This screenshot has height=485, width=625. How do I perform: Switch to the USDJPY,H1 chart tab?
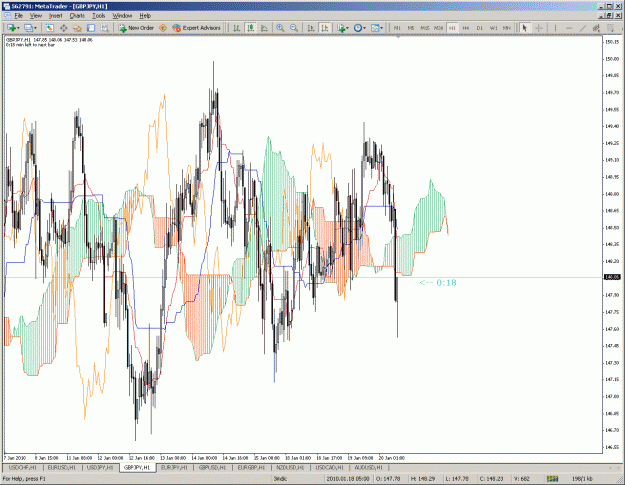tap(100, 467)
